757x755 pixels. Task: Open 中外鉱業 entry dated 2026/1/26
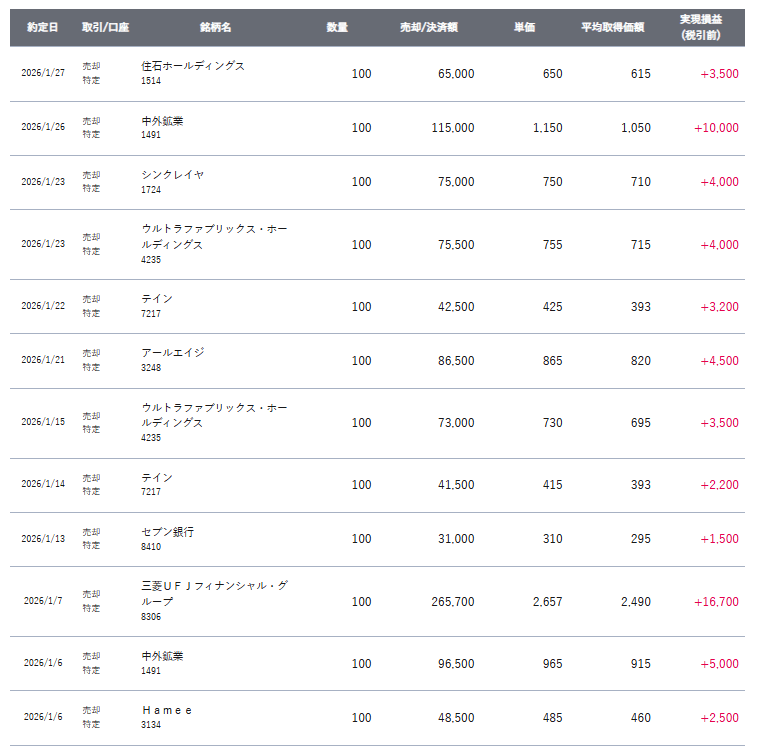tap(163, 120)
